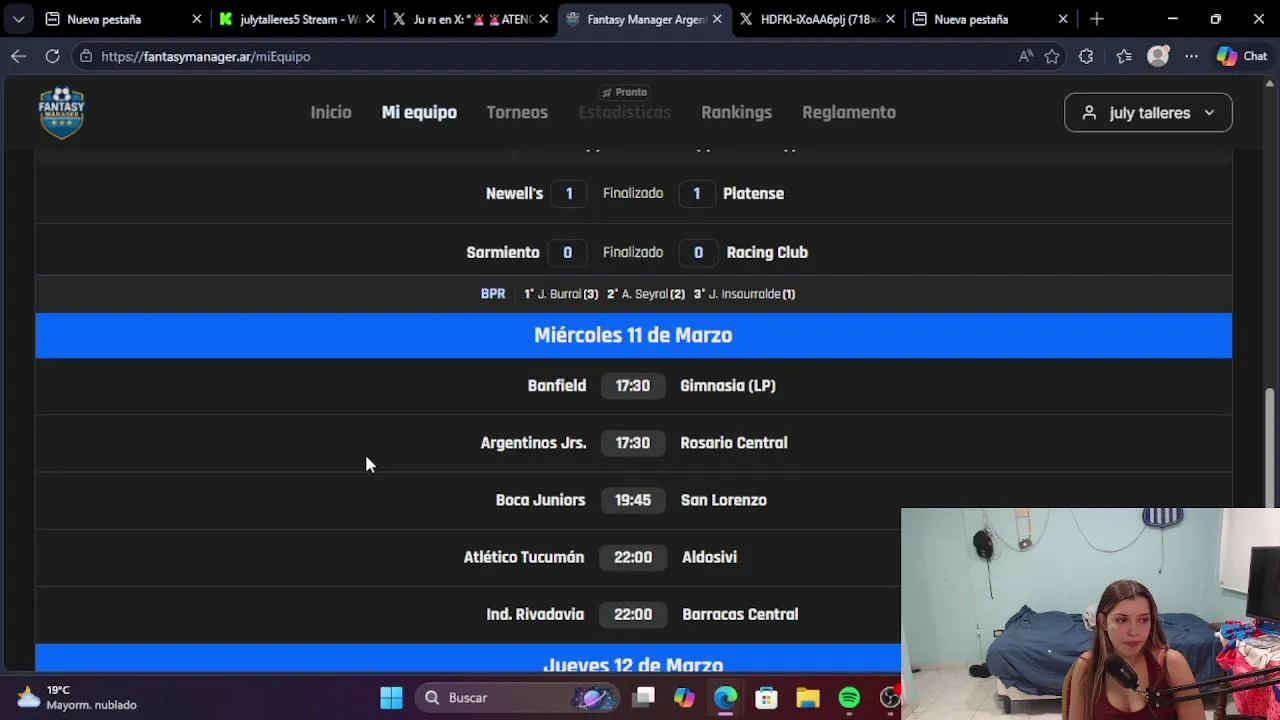
Task: Click Platense team name
Action: coord(753,193)
